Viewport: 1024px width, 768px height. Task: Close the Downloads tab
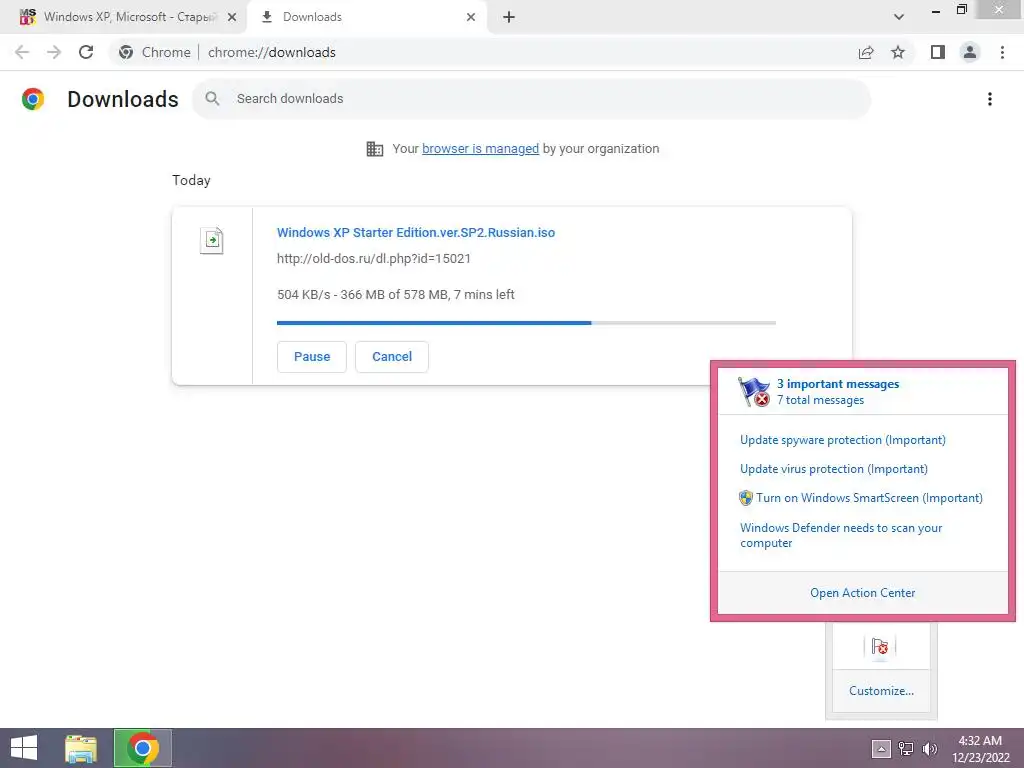pos(471,17)
